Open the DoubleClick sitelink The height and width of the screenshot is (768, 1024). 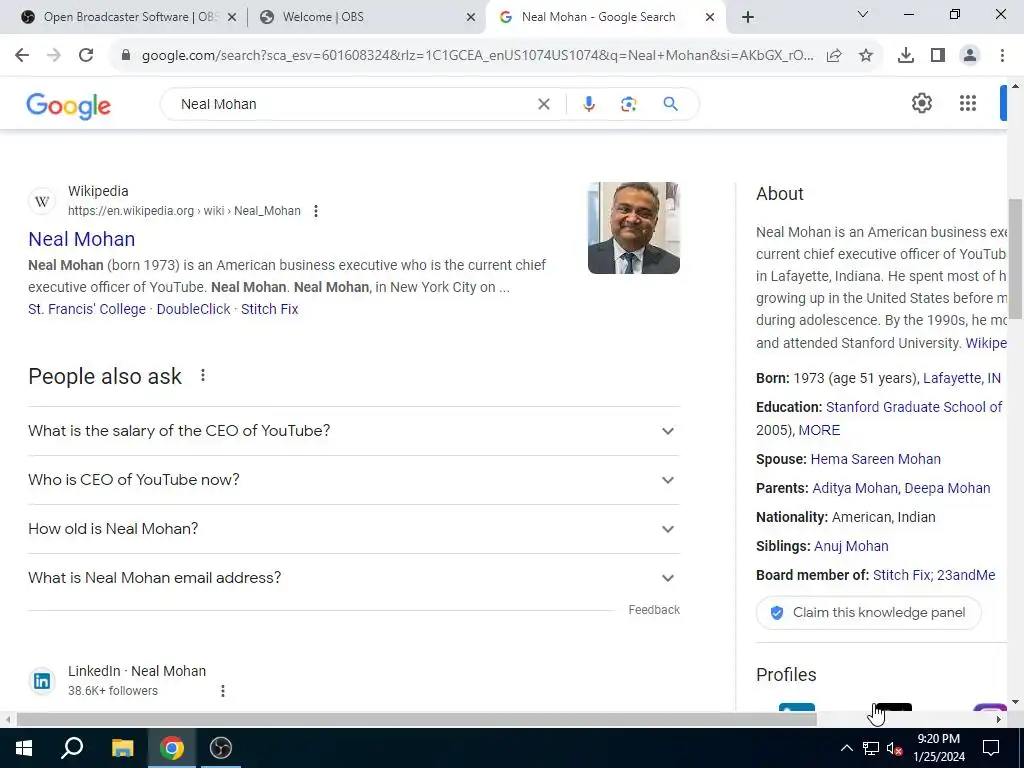point(193,309)
